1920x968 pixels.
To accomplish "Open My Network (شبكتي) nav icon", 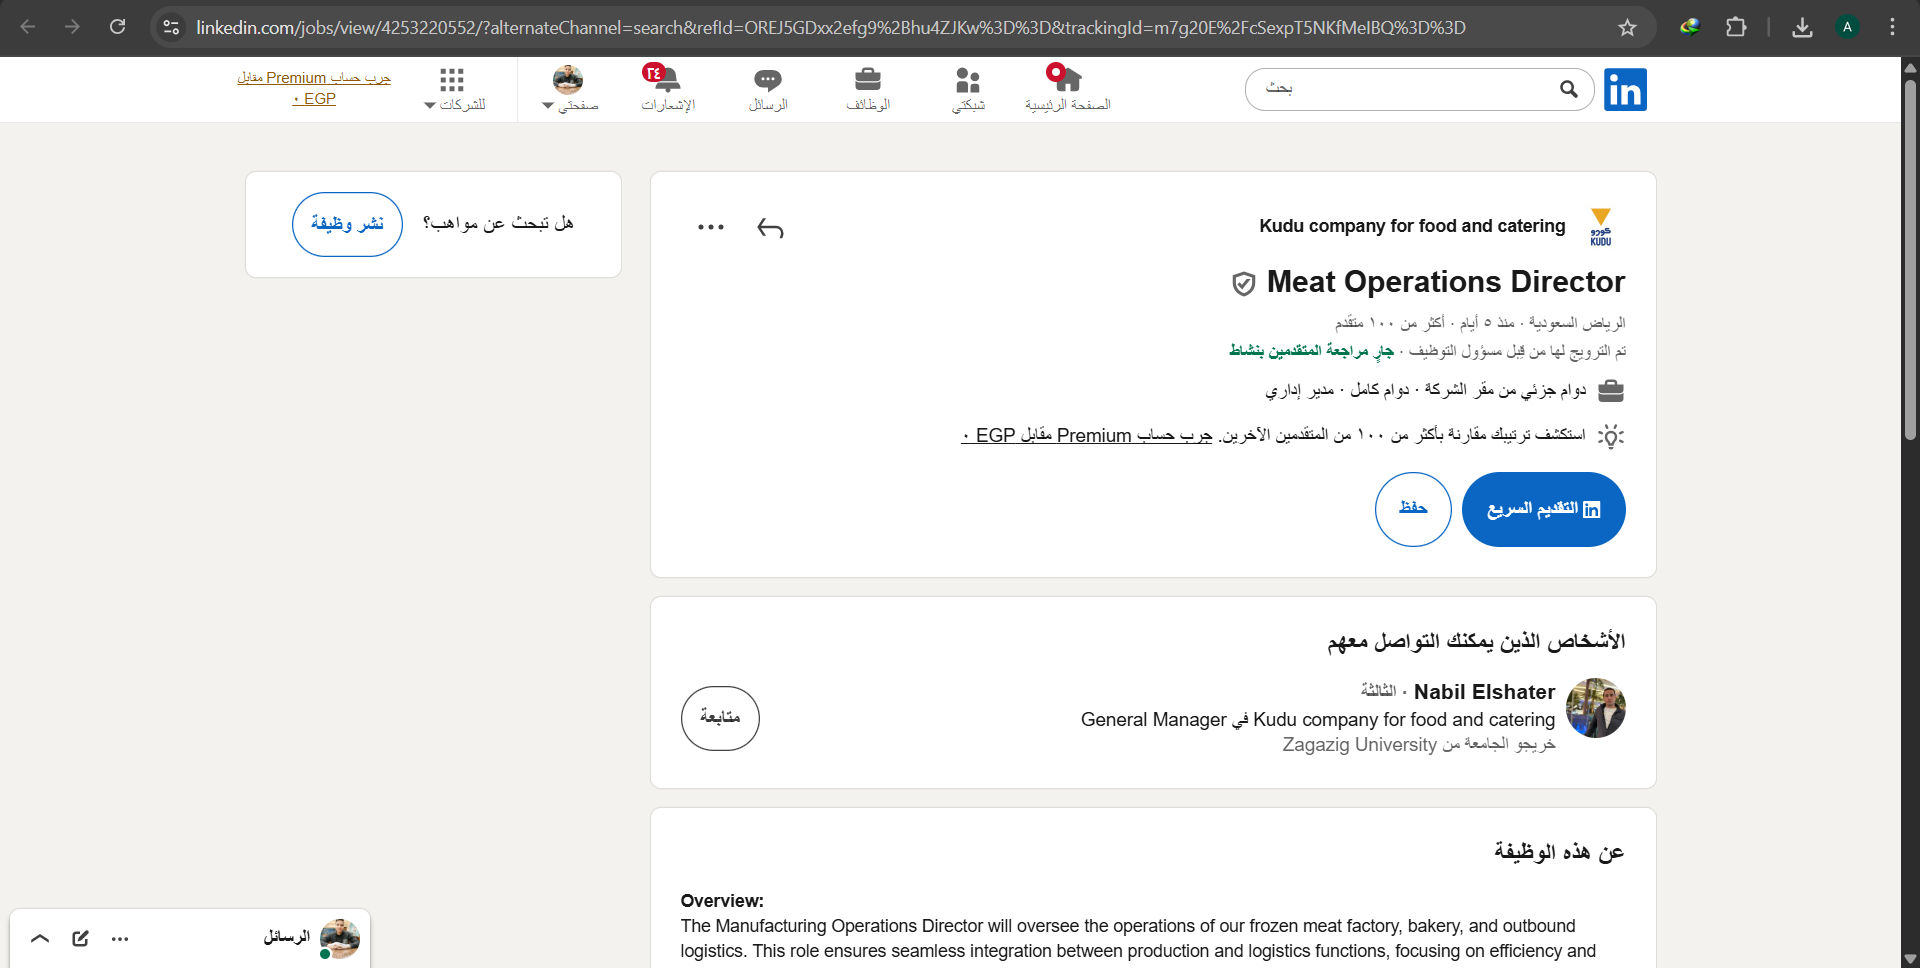I will (968, 89).
